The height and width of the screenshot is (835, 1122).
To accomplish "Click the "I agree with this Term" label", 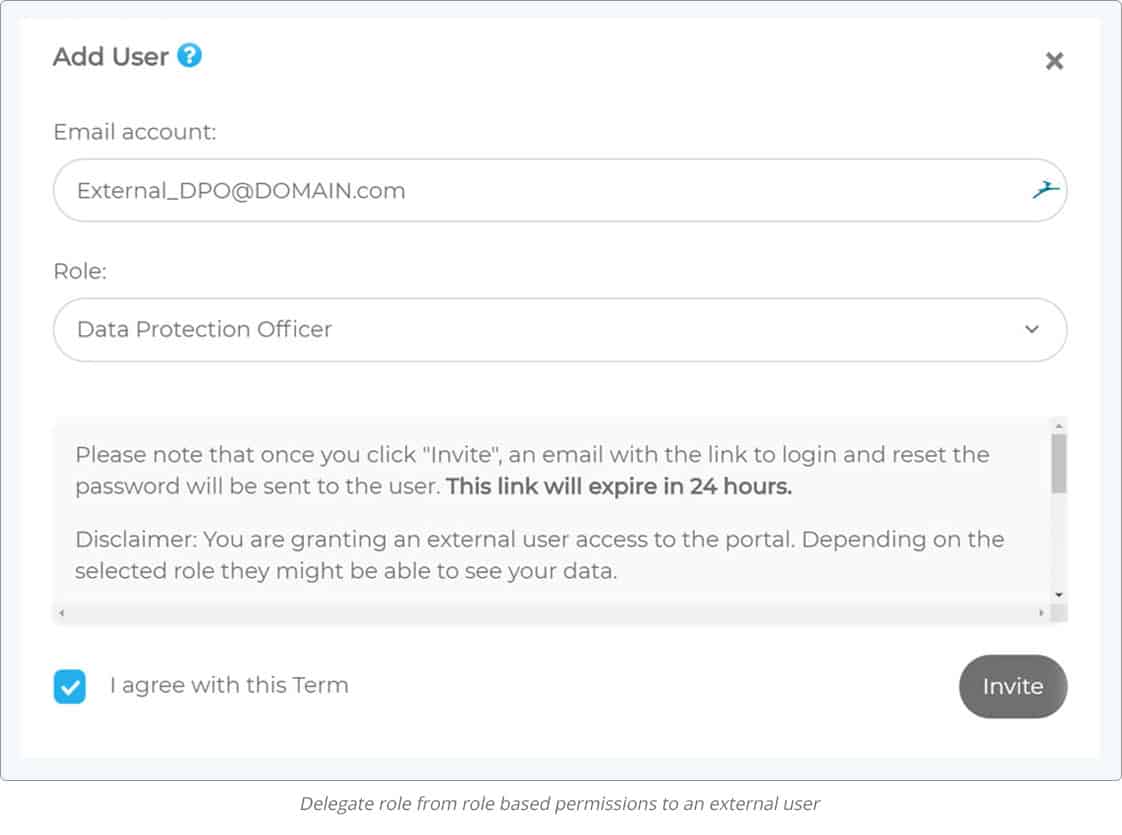I will [229, 685].
